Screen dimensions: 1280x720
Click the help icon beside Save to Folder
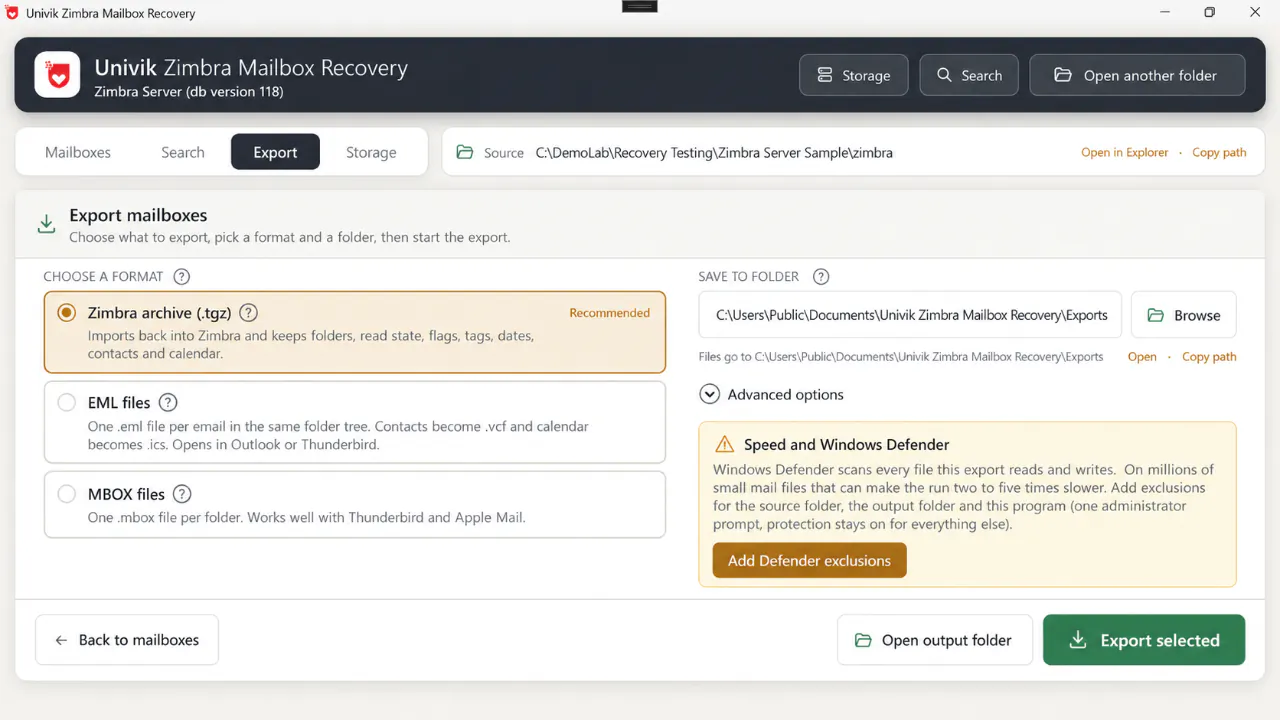pyautogui.click(x=821, y=277)
